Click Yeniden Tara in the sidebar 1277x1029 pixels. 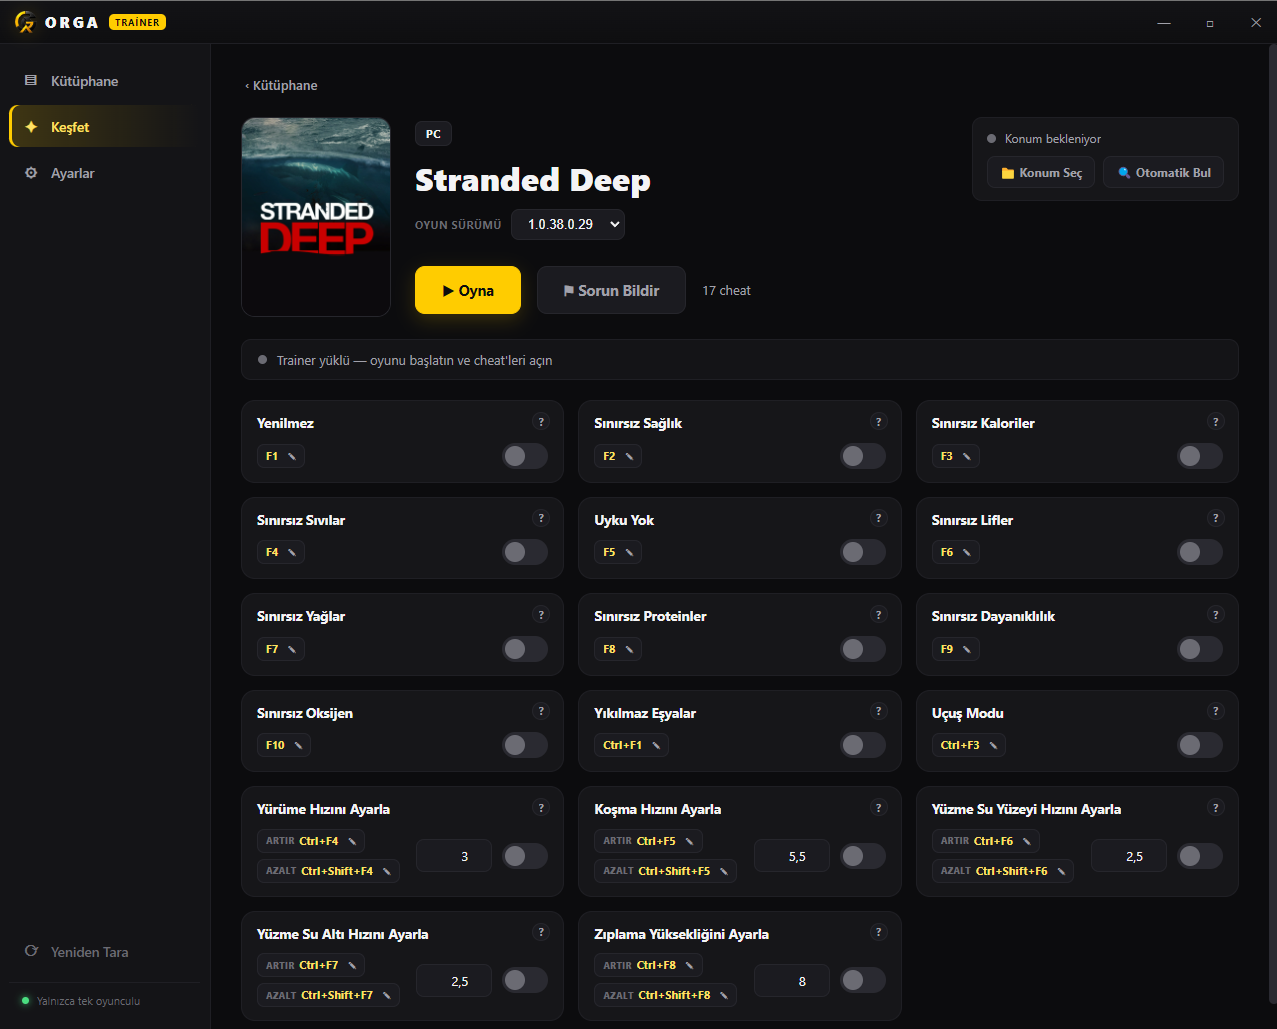click(105, 952)
